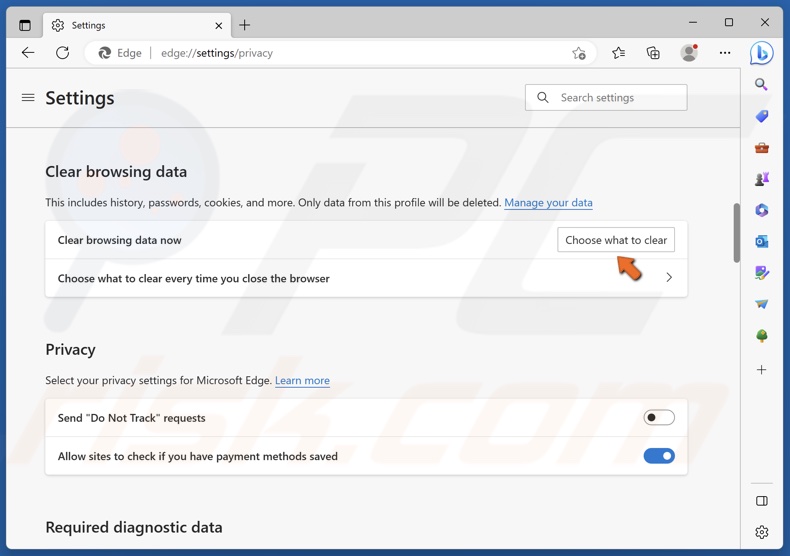This screenshot has width=790, height=556.
Task: Disable payment methods check toggle
Action: pyautogui.click(x=659, y=456)
